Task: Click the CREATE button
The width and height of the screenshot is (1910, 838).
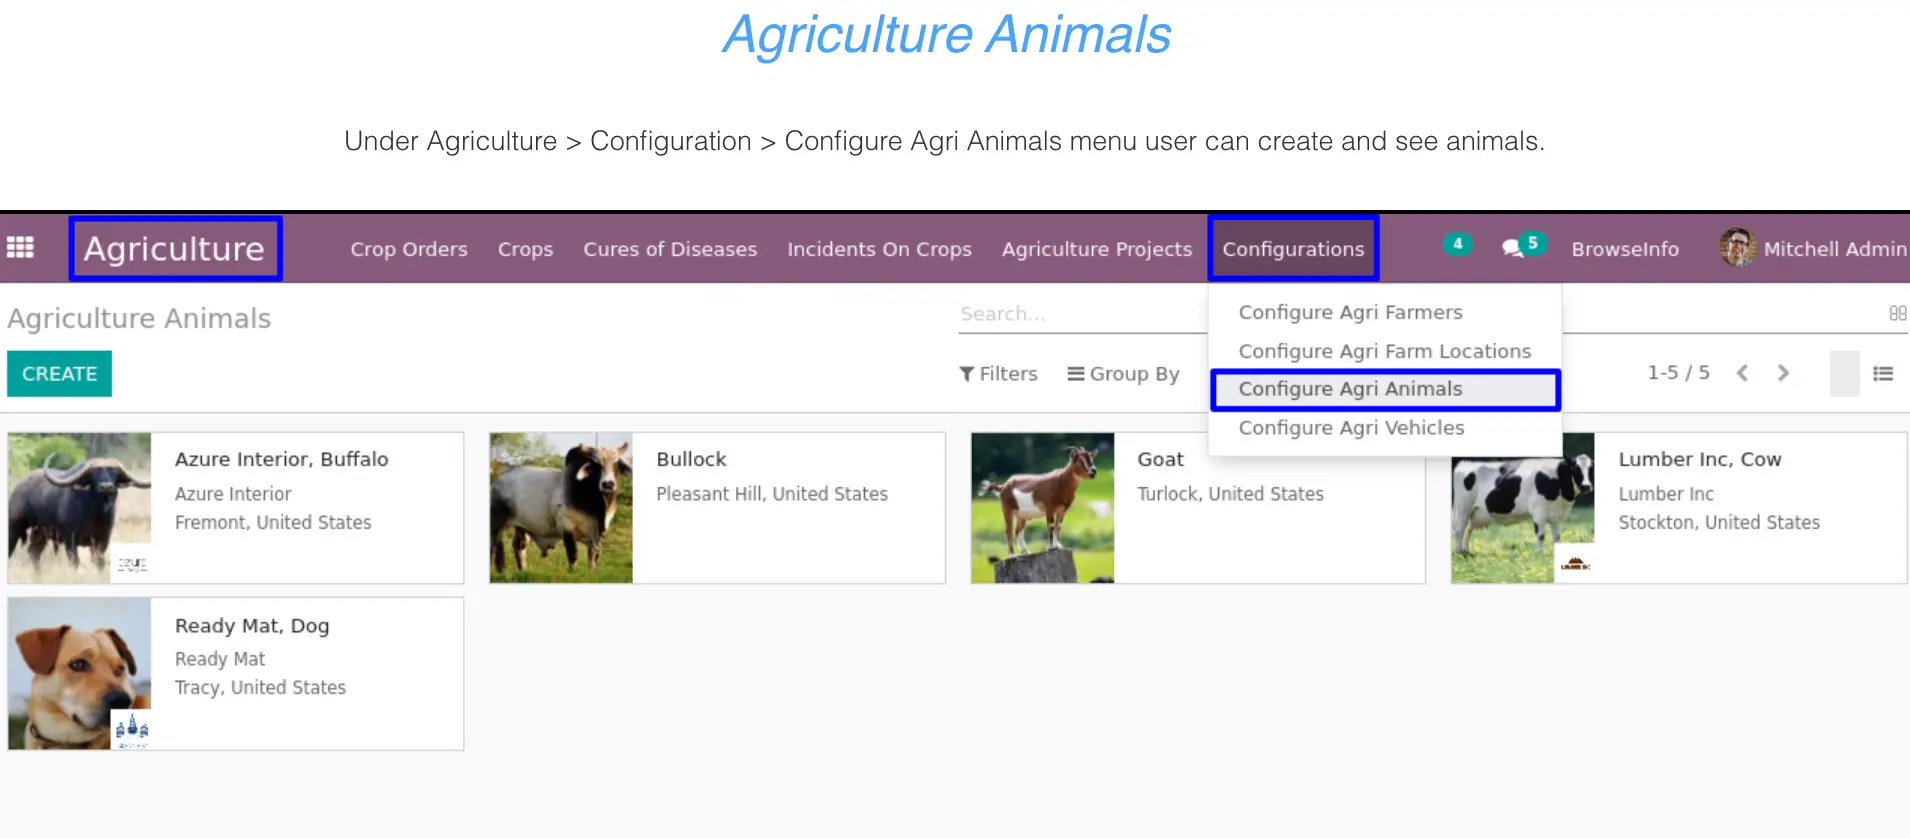Action: (59, 374)
